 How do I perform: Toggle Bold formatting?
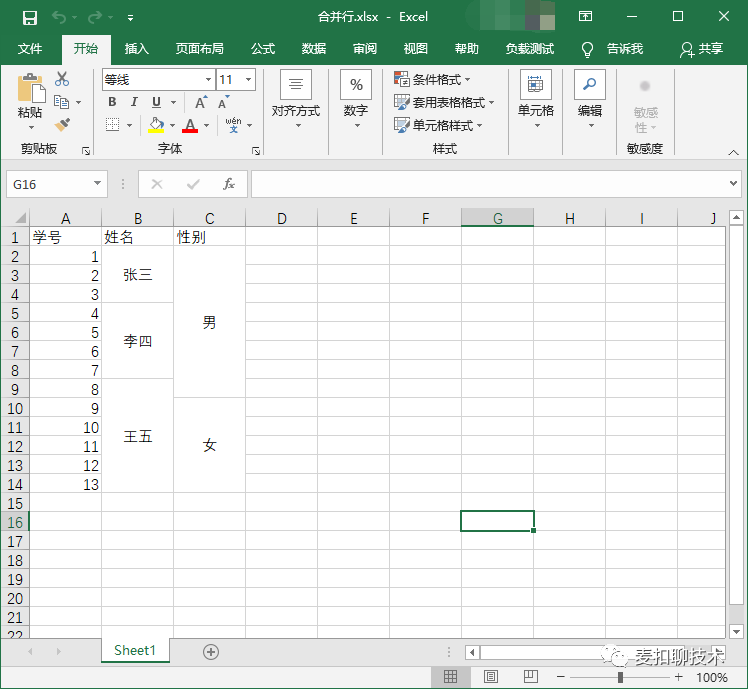pos(112,102)
